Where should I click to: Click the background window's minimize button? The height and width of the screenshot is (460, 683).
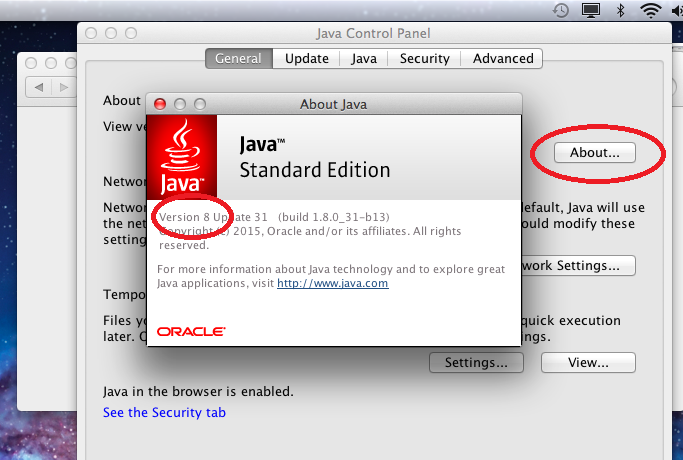point(51,63)
